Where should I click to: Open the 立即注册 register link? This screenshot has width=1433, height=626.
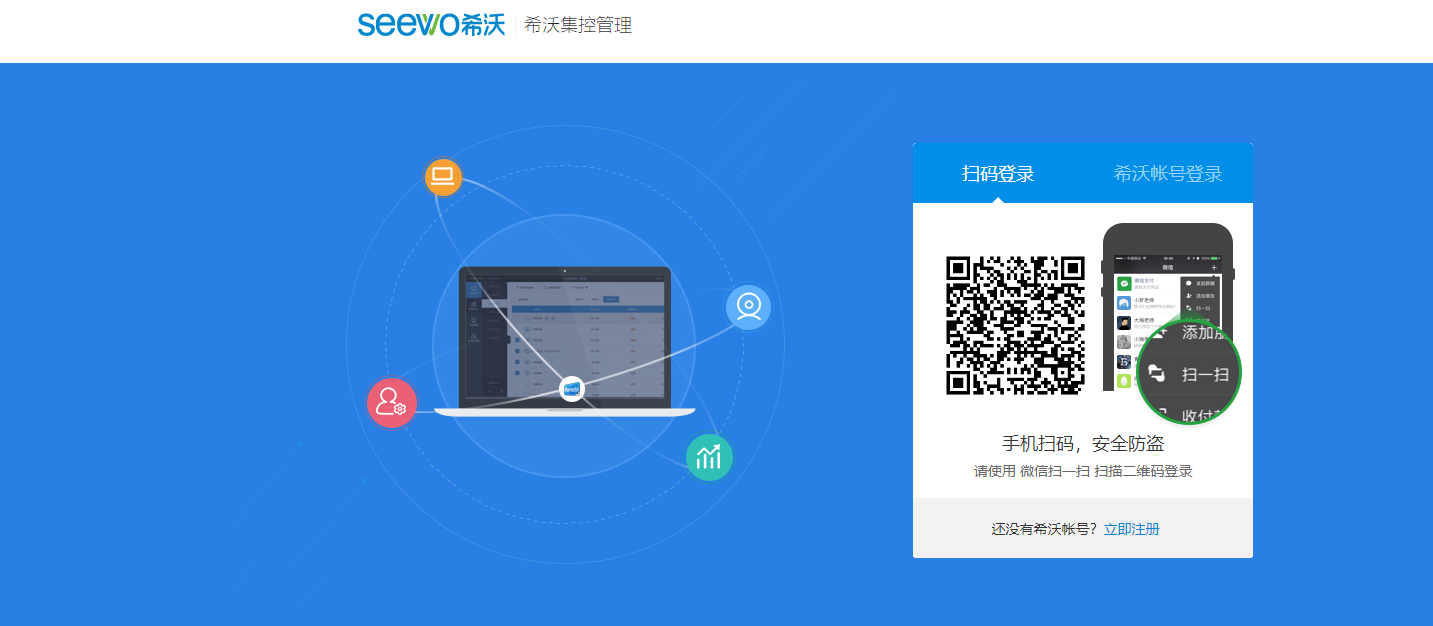click(x=1131, y=529)
